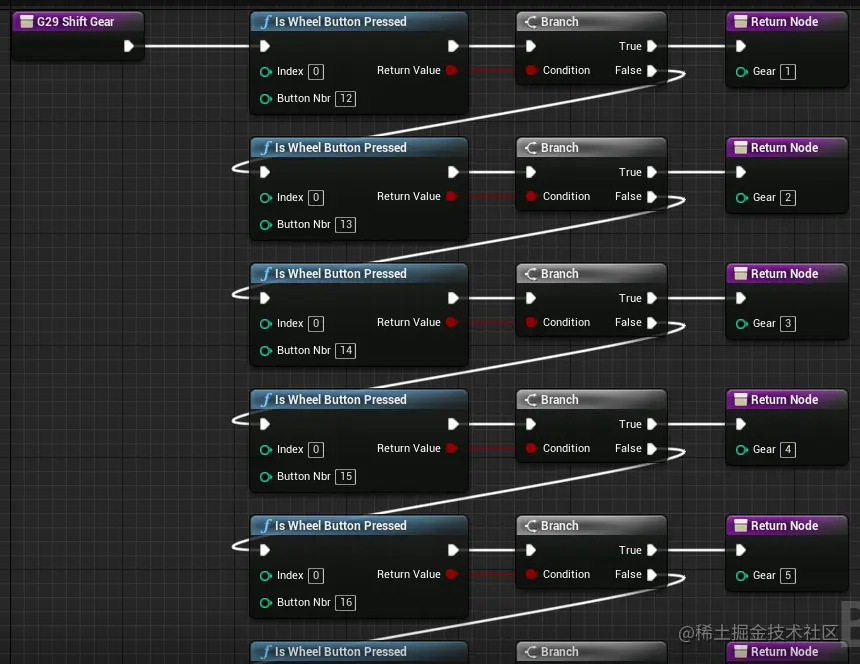860x664 pixels.
Task: Click the True exec pin on the Branch before Gear 1
Action: pos(652,46)
